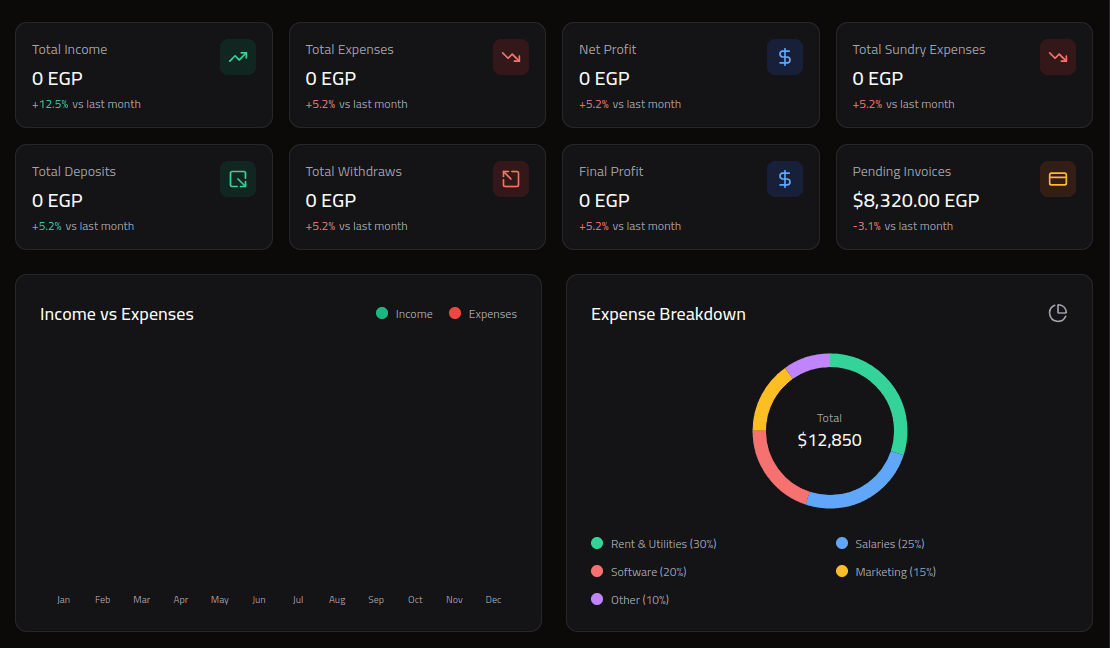Open the pie chart icon in Expense Breakdown header
1110x648 pixels.
(x=1057, y=313)
